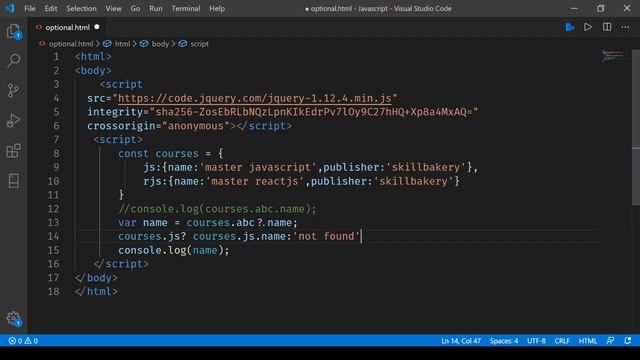Click line number 18 in gutter

53,291
